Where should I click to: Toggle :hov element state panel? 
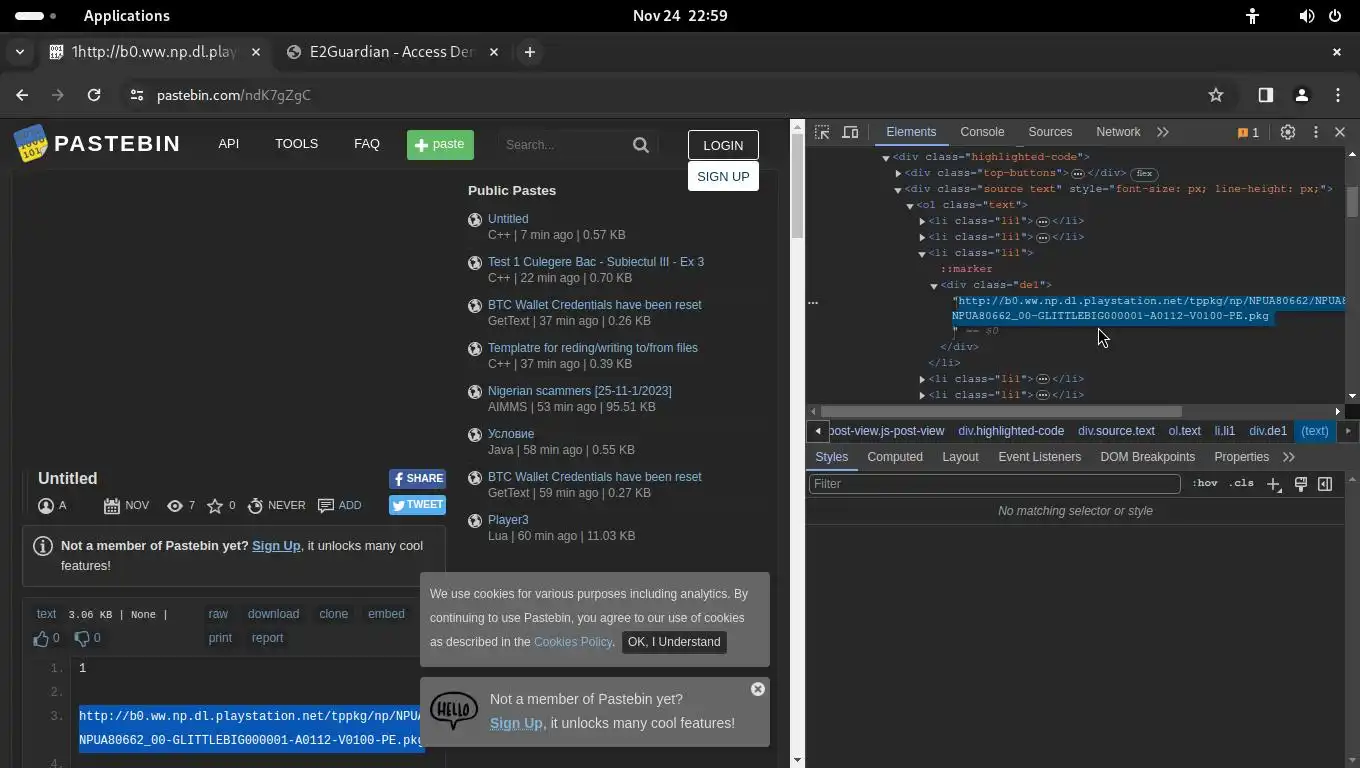pos(1205,484)
